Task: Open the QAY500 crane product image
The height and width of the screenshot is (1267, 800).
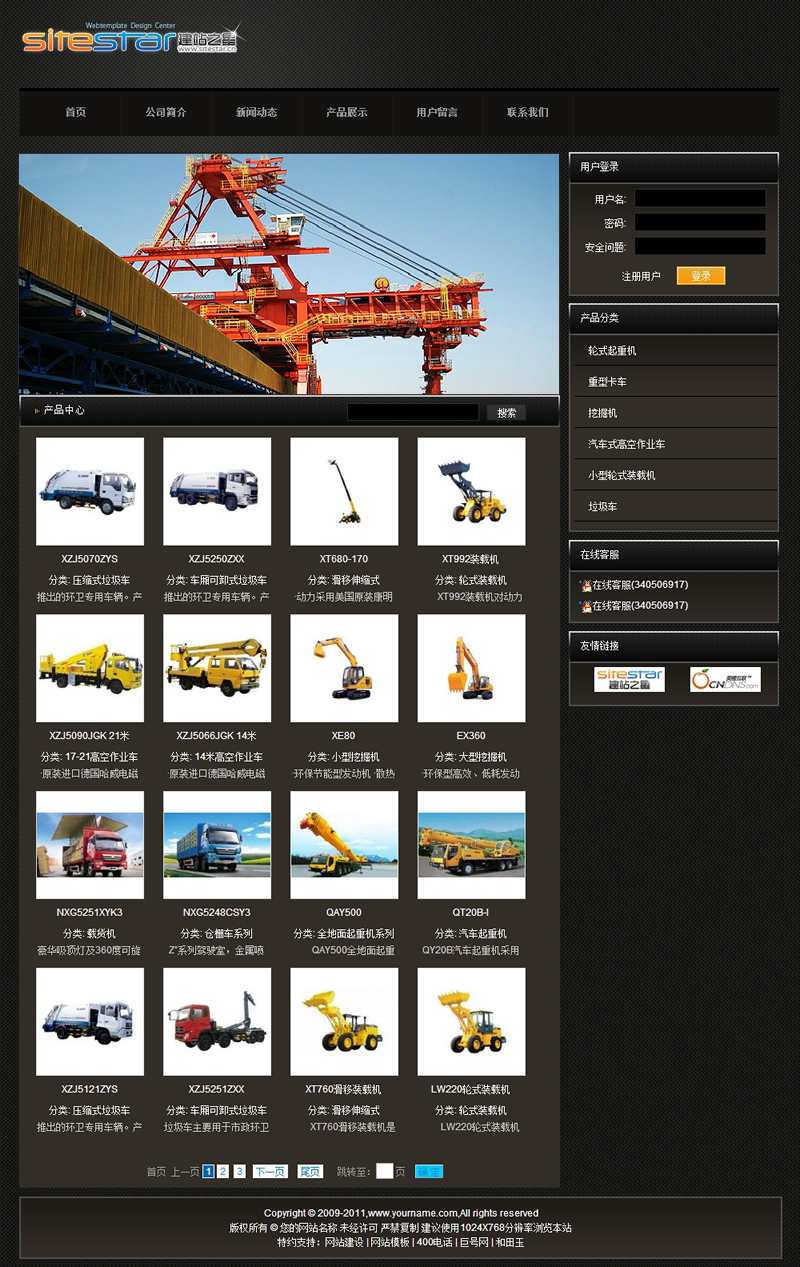Action: click(344, 845)
